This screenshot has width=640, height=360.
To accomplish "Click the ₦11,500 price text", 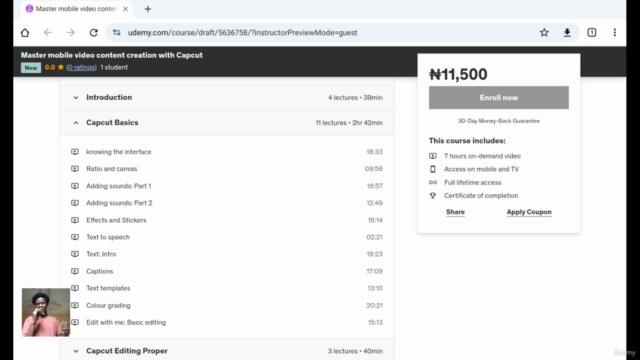I will (458, 74).
